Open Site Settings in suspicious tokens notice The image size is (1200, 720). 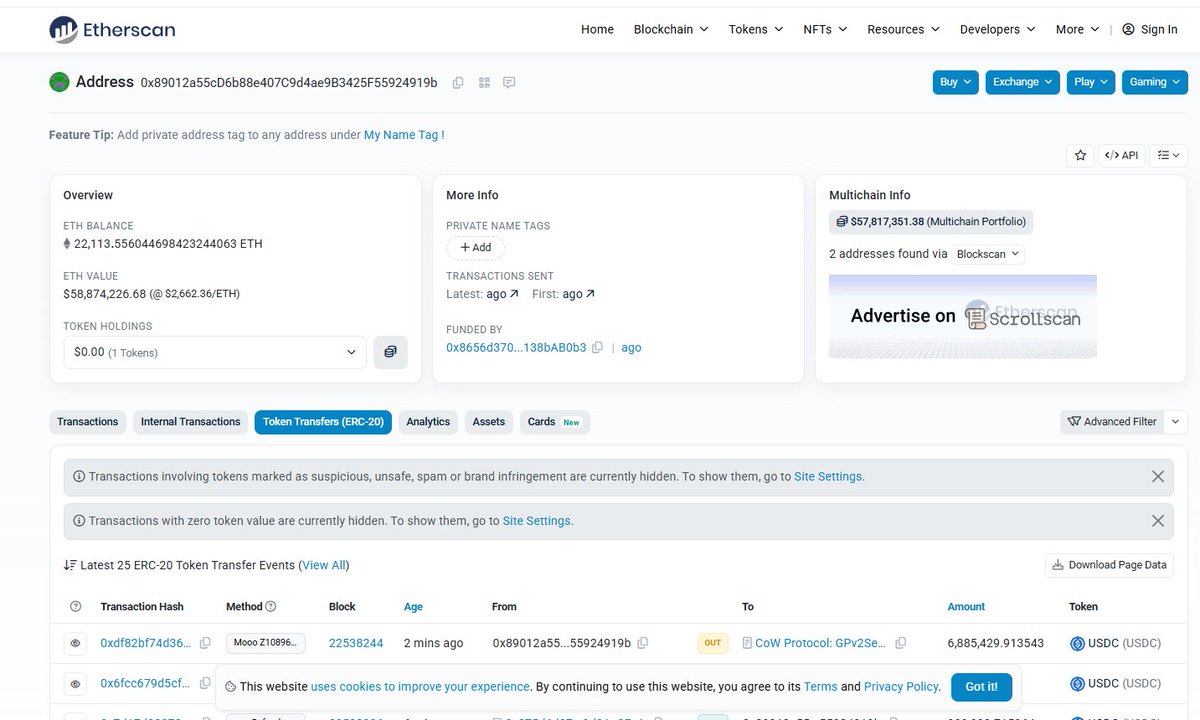click(x=828, y=477)
